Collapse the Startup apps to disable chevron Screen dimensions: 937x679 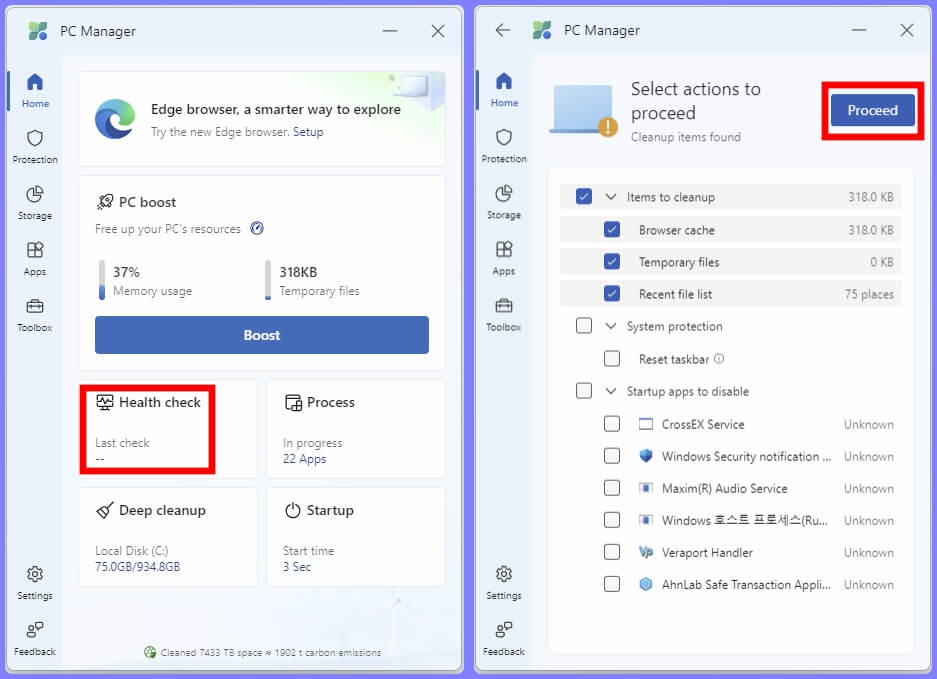click(x=611, y=391)
